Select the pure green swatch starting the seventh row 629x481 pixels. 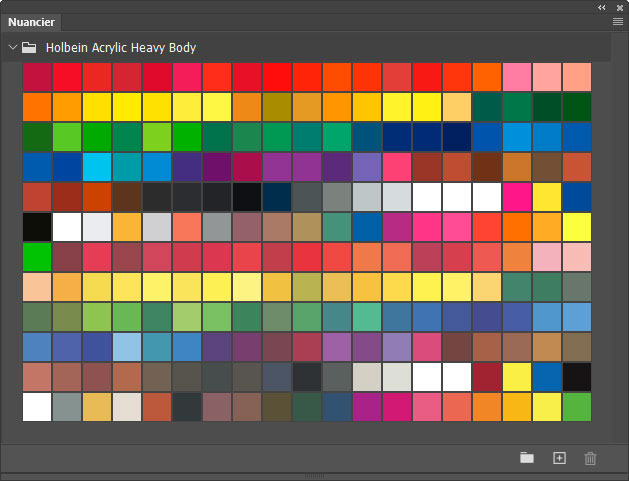(37, 257)
